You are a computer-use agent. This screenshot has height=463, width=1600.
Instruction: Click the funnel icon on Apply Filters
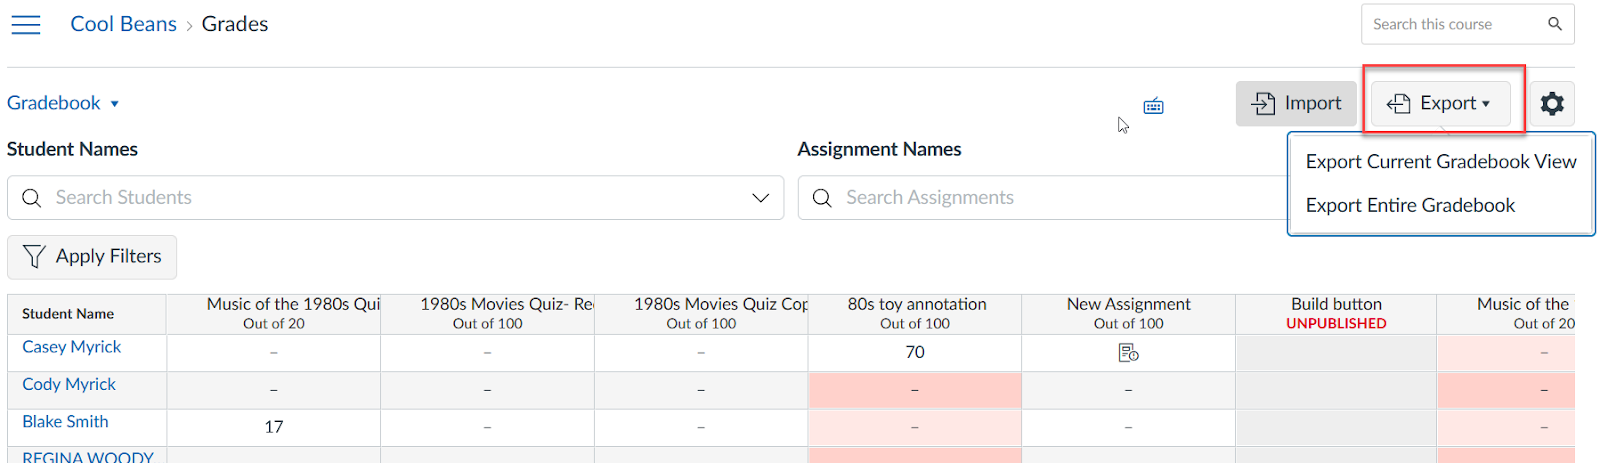34,257
